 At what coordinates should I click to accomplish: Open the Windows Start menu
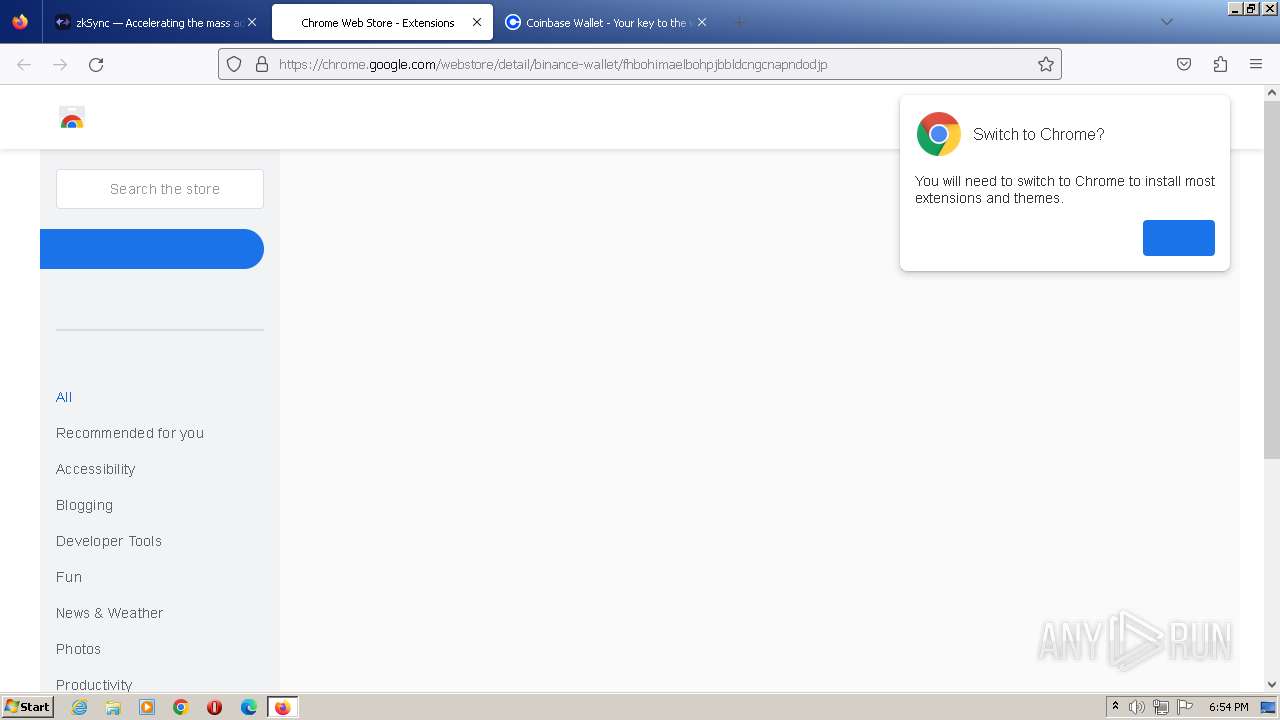point(27,707)
